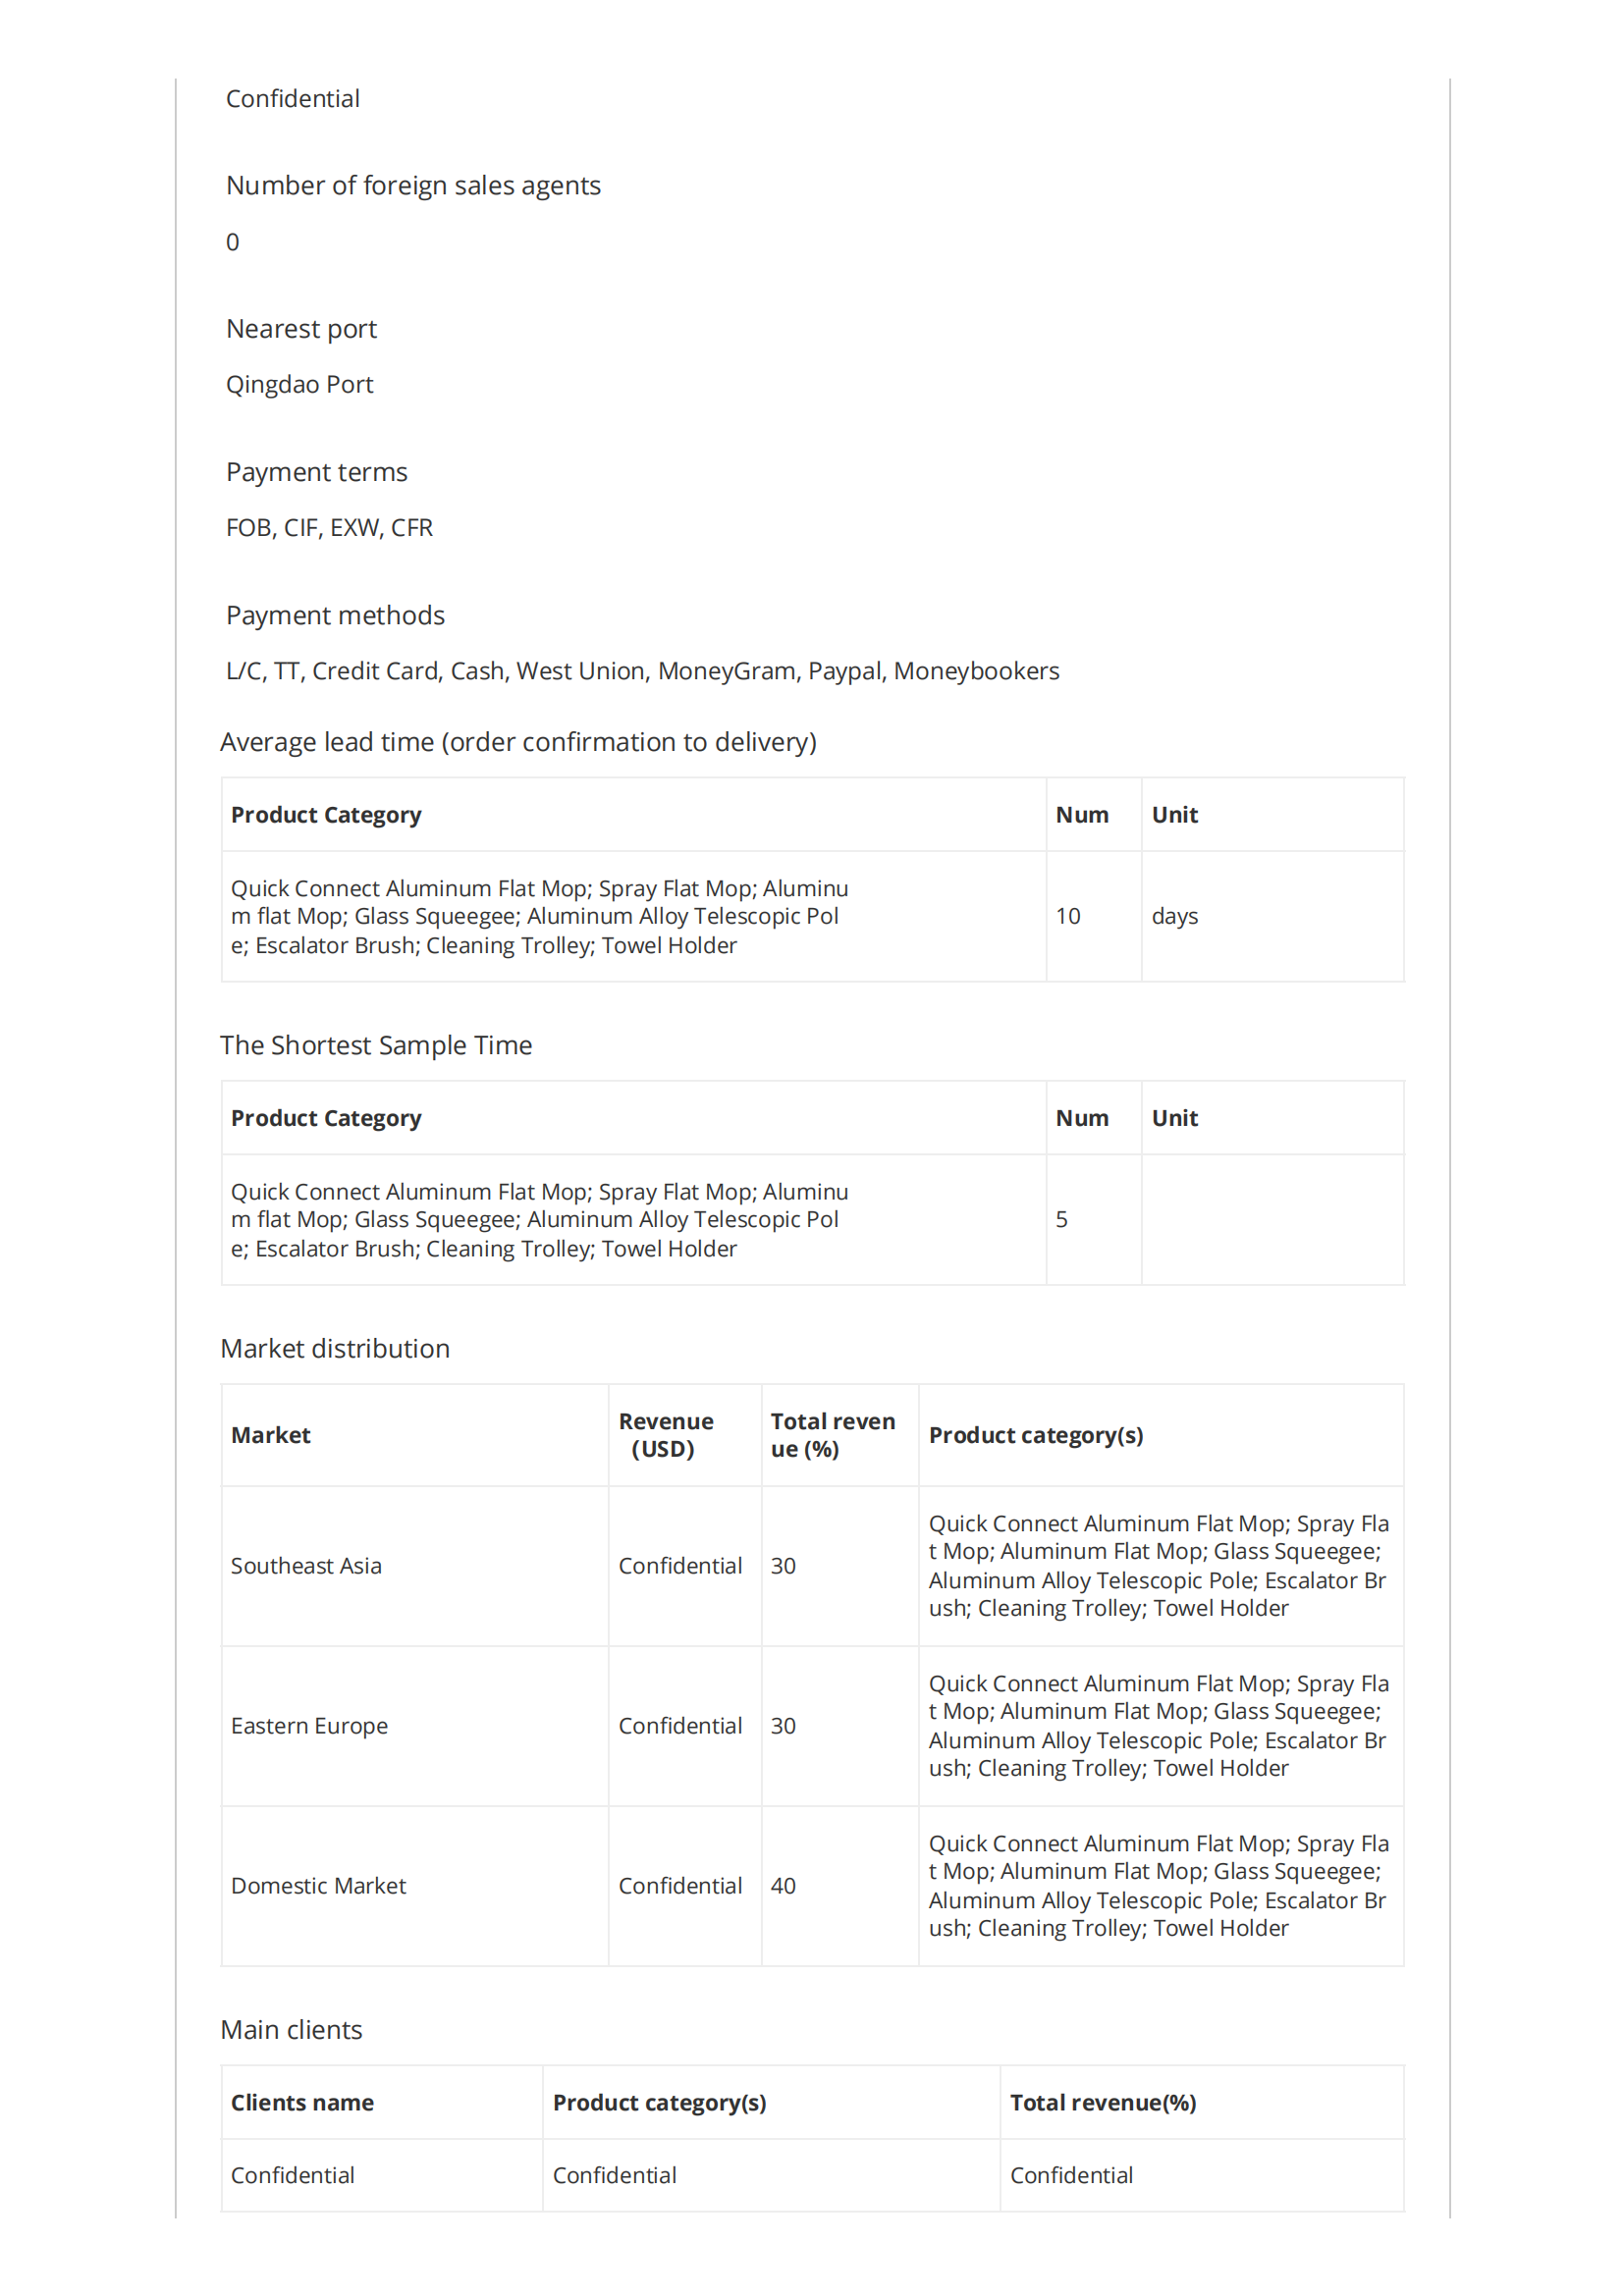Select the "Eastern Europe" market cell
1623x2296 pixels.
click(309, 1726)
